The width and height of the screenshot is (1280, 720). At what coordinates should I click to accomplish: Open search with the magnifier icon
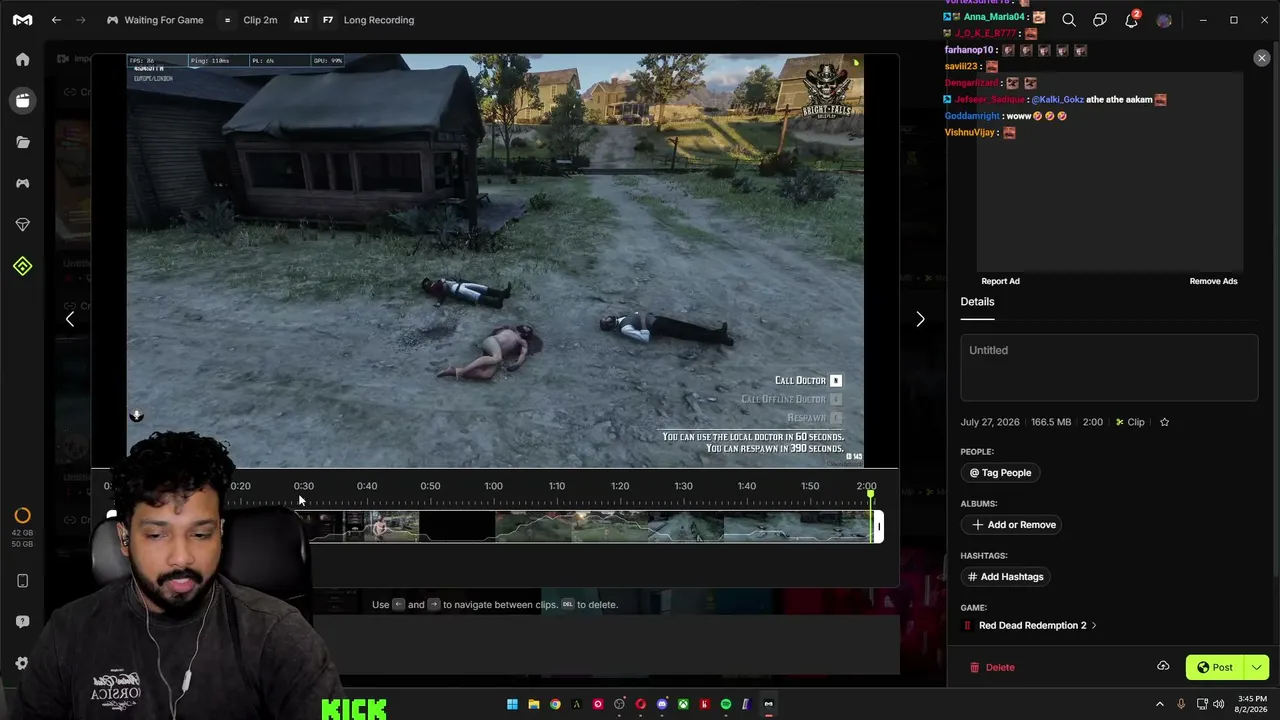[1069, 20]
